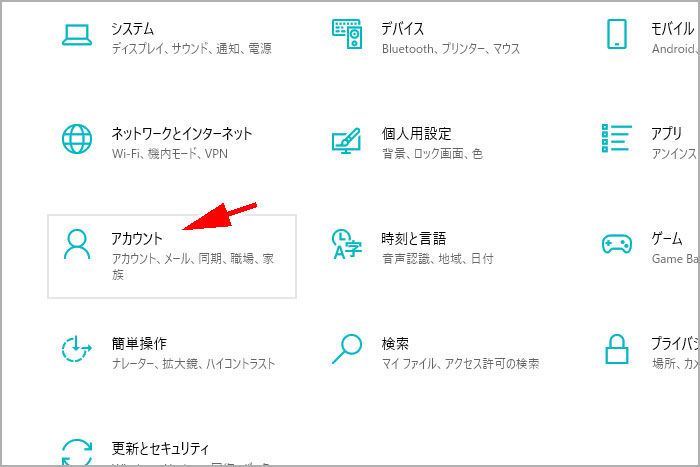The image size is (700, 467).
Task: Open the システム settings label
Action: coord(132,28)
